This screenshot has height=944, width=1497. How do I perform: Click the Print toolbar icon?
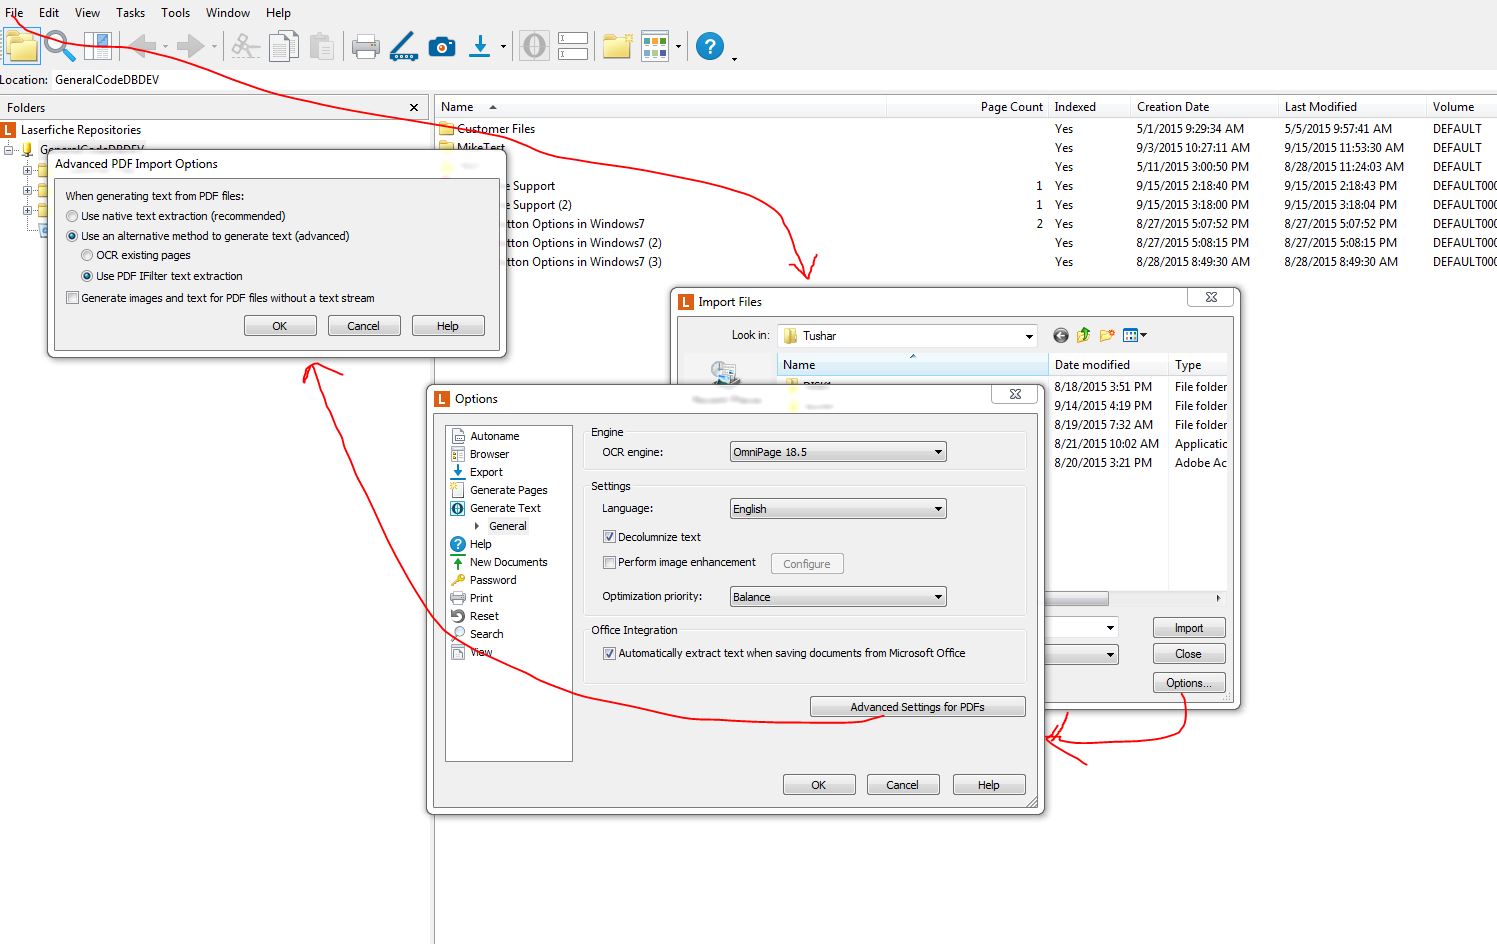tap(365, 47)
